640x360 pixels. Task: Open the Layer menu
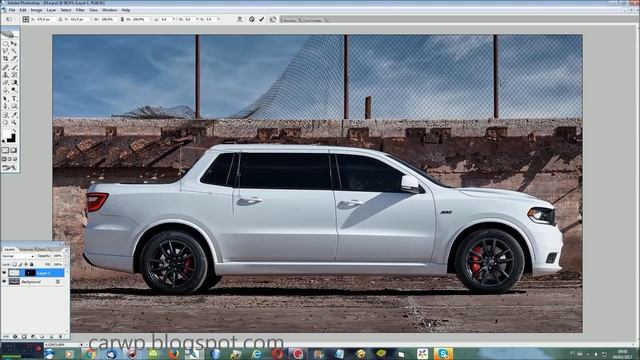(51, 10)
